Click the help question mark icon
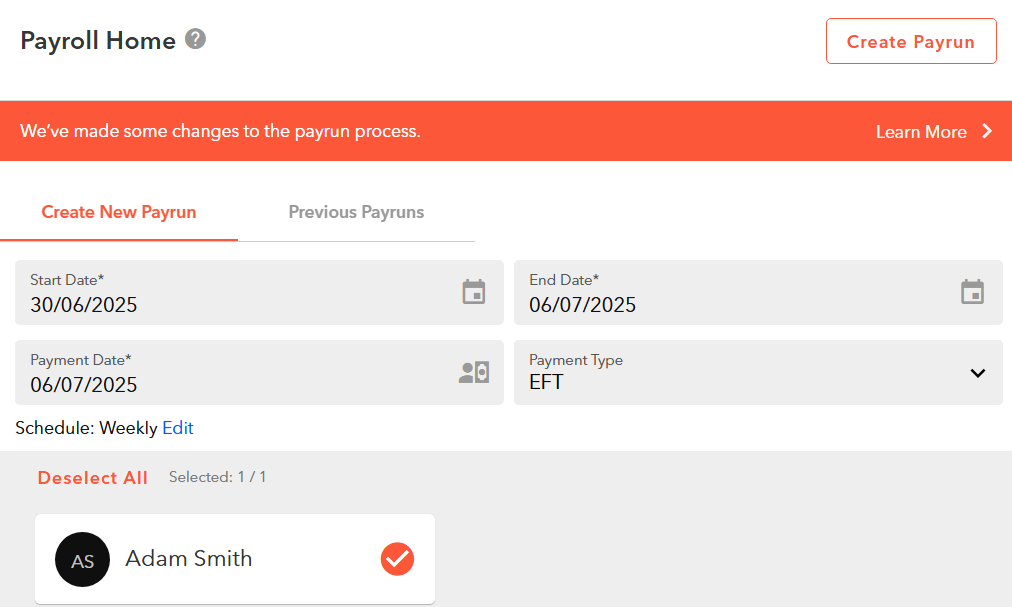The width and height of the screenshot is (1012, 607). tap(196, 39)
